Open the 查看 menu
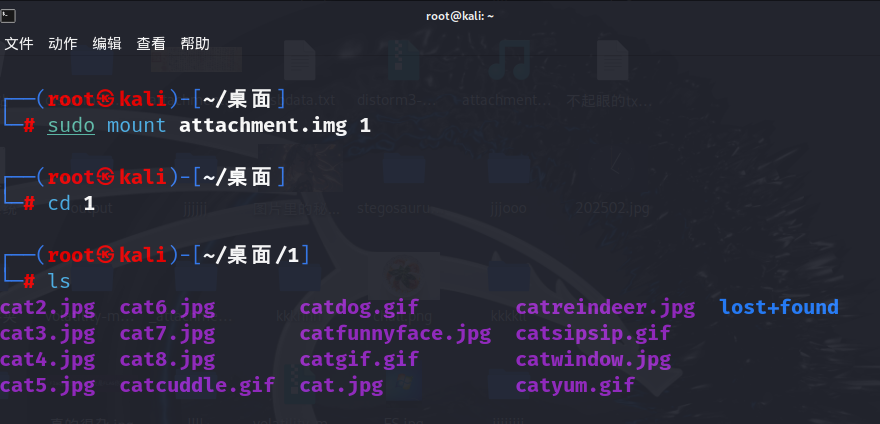The width and height of the screenshot is (880, 424). (151, 44)
